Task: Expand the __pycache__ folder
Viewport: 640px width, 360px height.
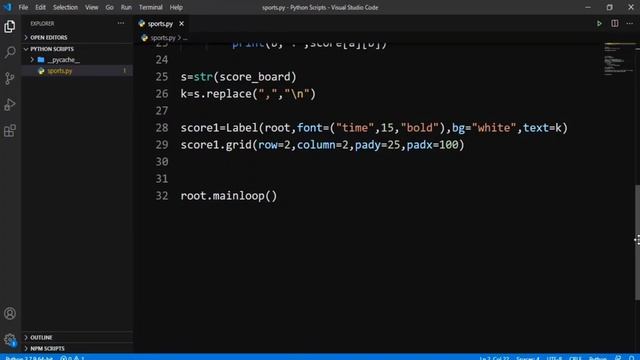Action: click(x=32, y=60)
